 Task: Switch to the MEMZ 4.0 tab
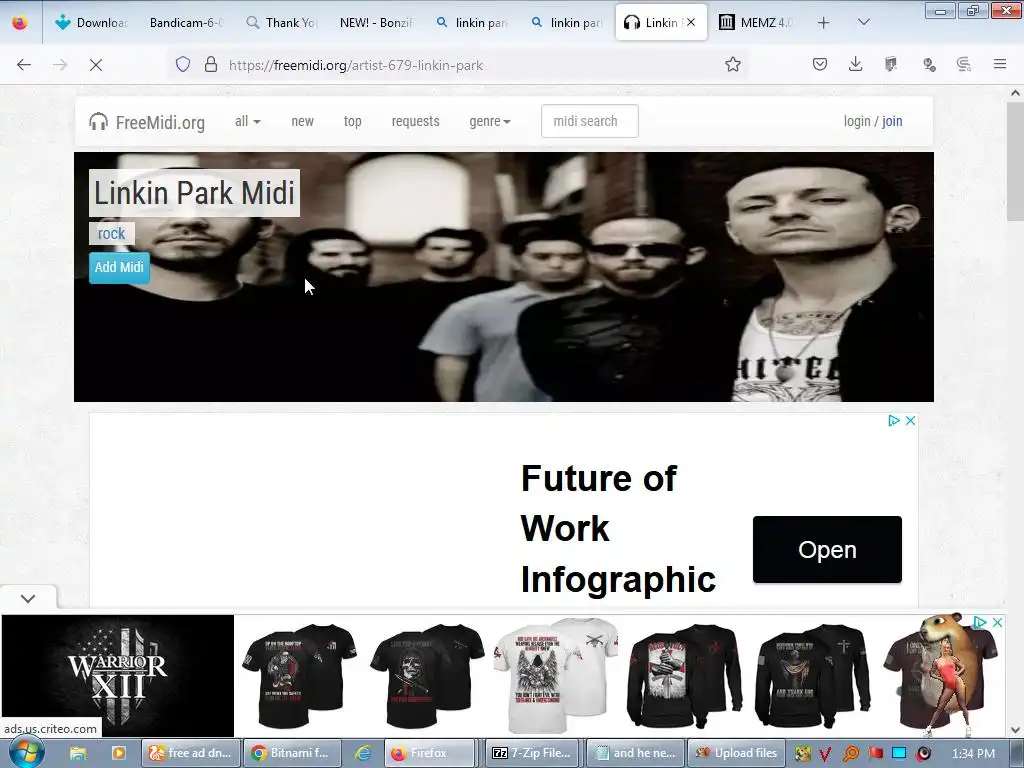pyautogui.click(x=756, y=22)
